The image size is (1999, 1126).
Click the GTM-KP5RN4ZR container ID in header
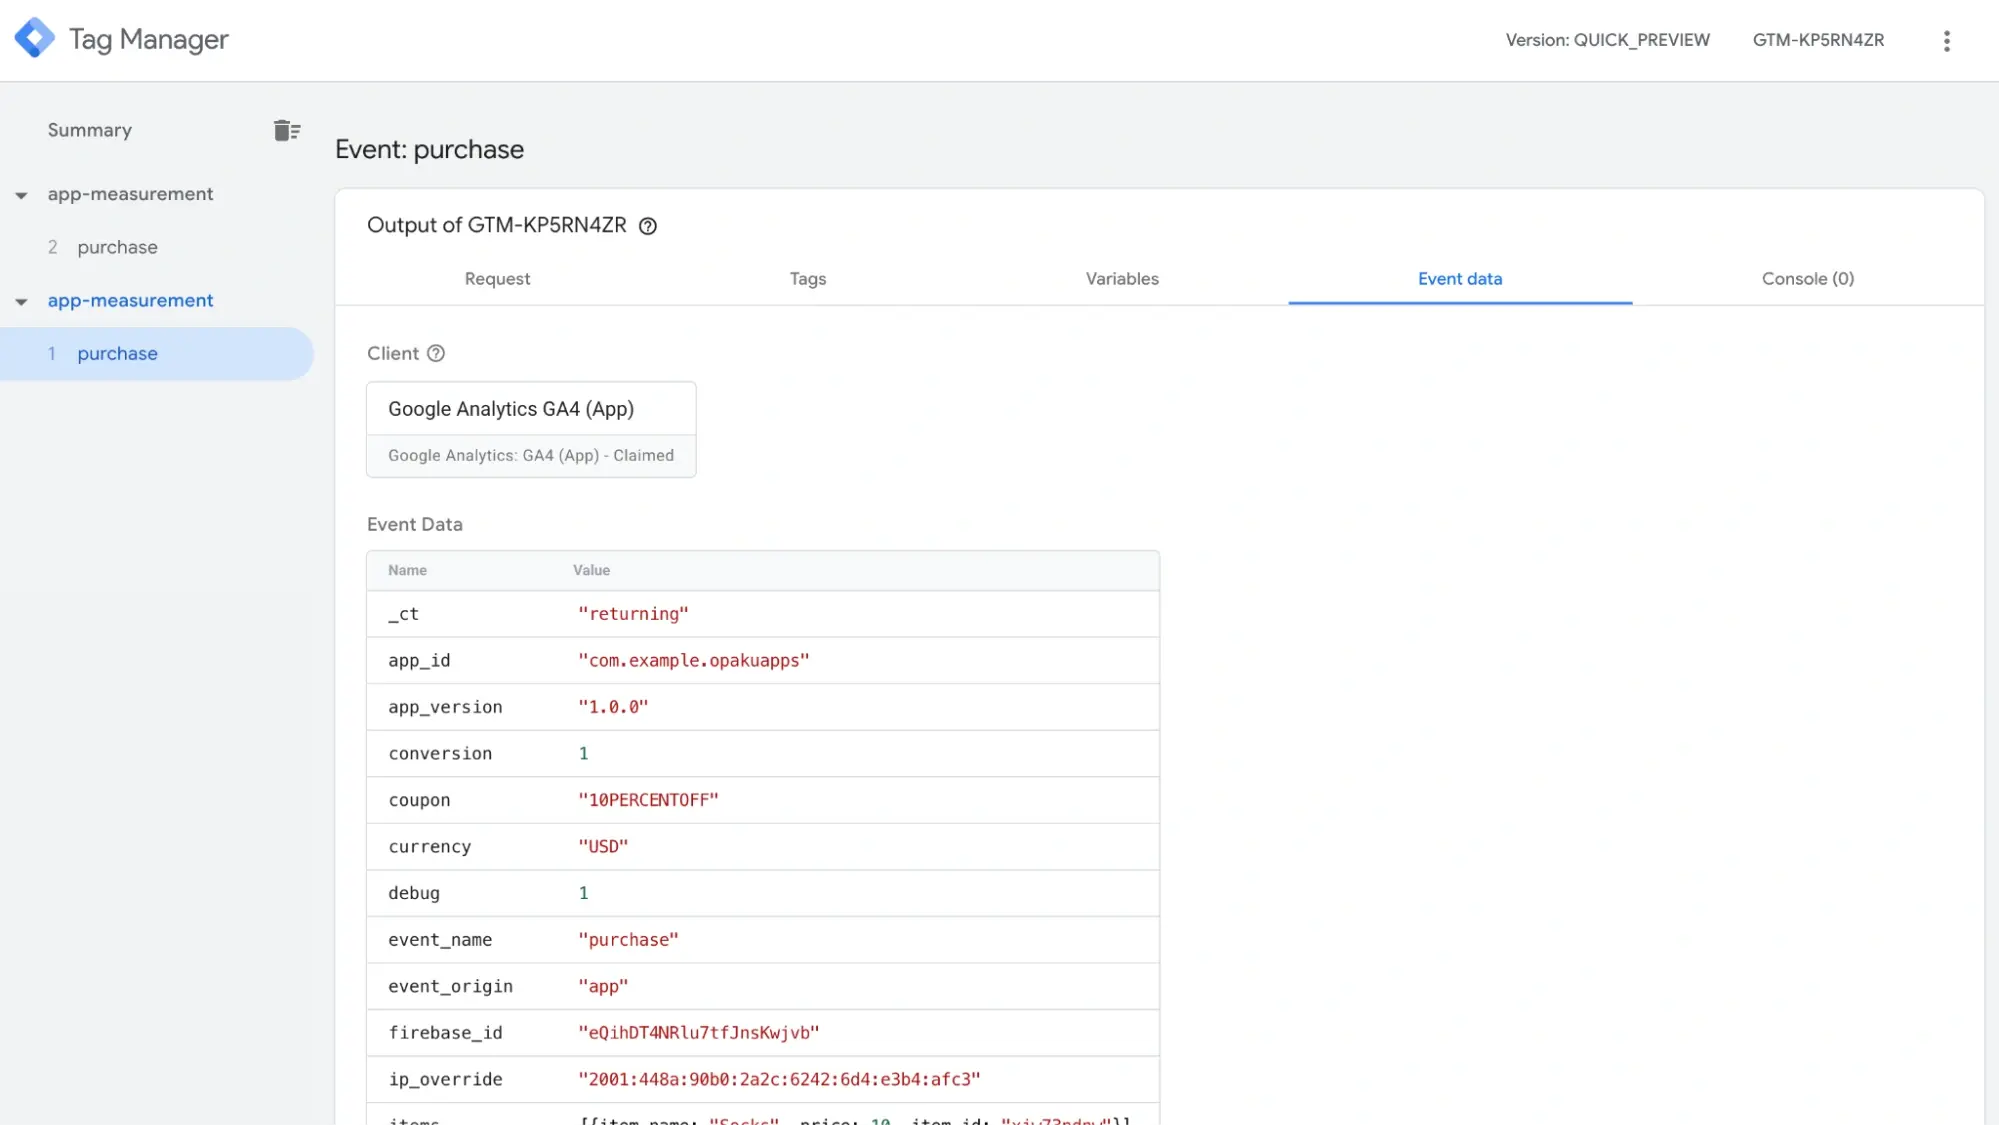1818,40
